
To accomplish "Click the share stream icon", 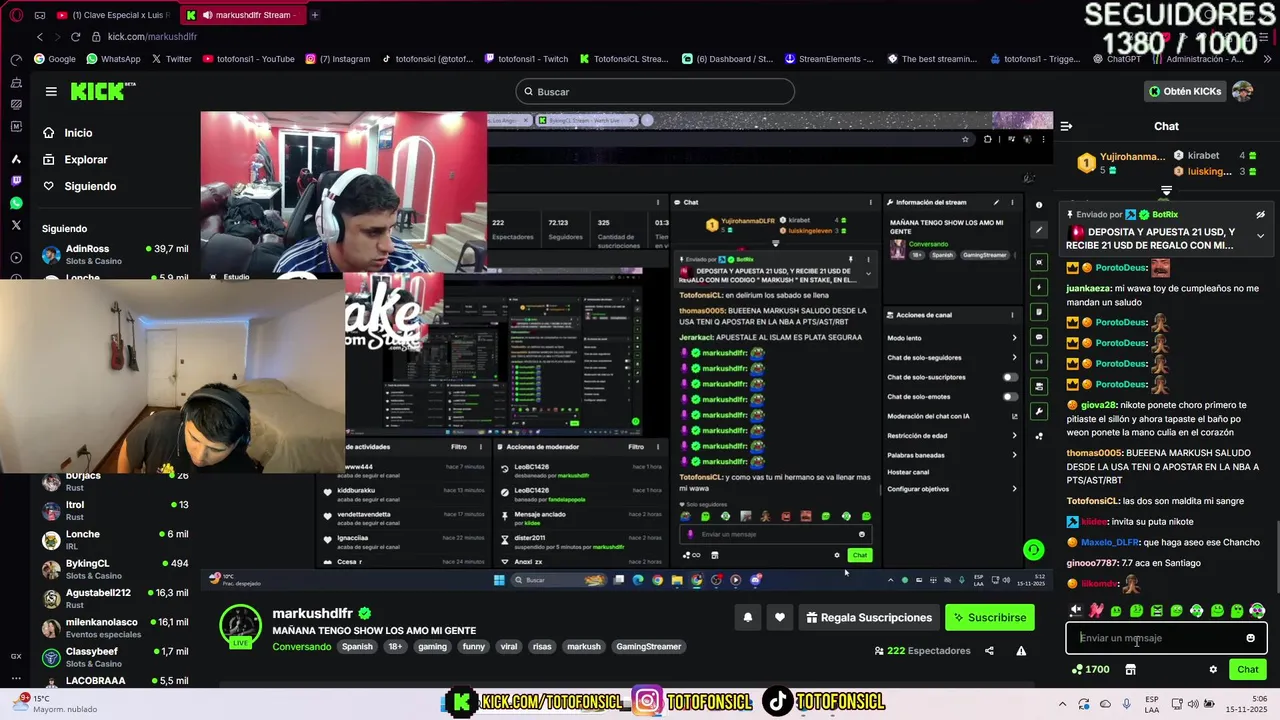I will click(989, 651).
